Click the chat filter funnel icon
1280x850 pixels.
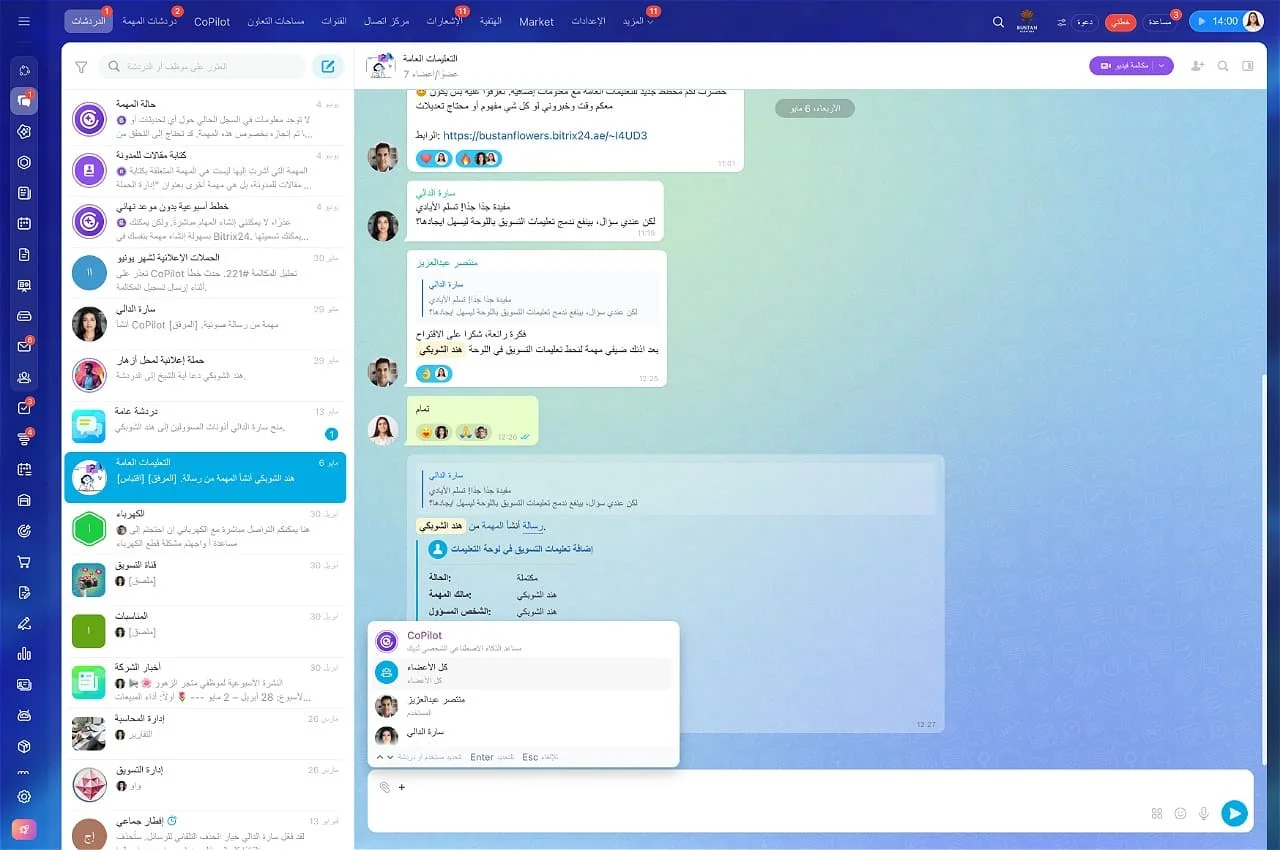click(81, 67)
